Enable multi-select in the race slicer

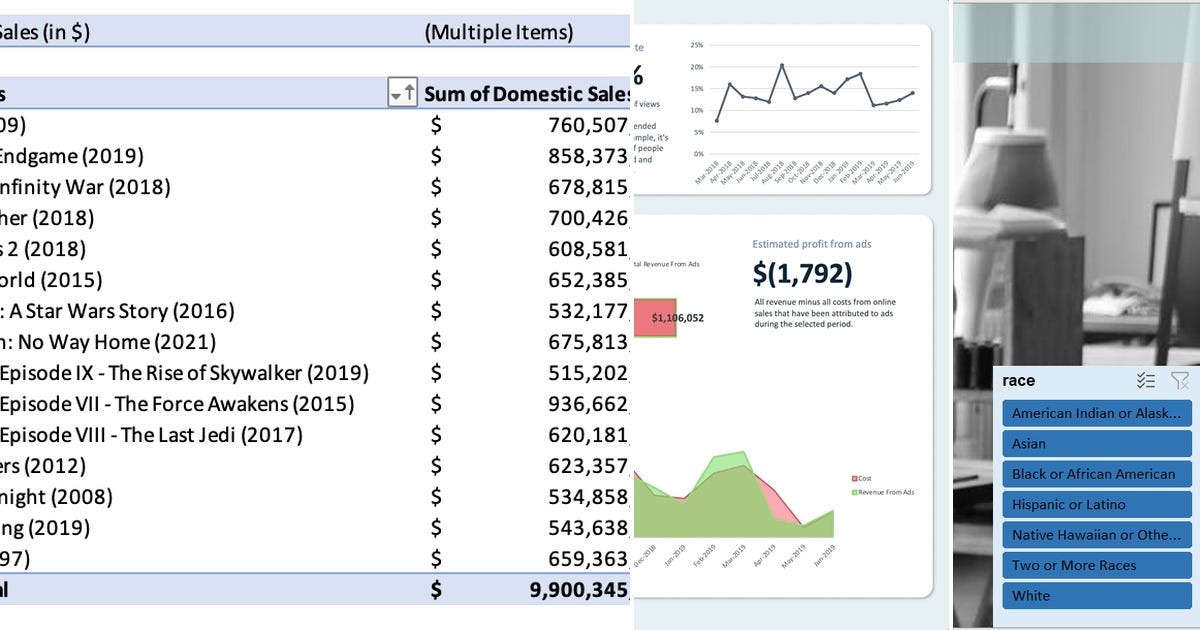1146,380
